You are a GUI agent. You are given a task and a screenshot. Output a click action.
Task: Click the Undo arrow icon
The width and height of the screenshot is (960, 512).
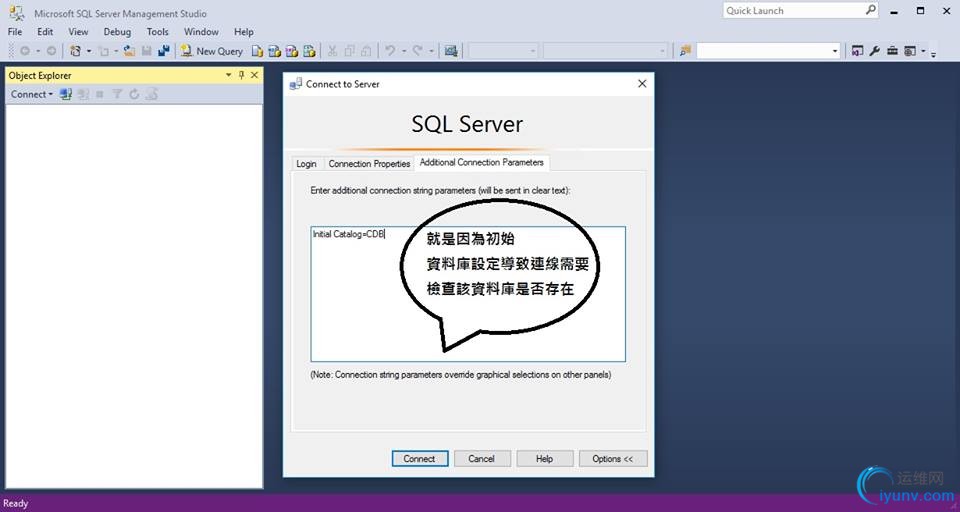pyautogui.click(x=390, y=51)
